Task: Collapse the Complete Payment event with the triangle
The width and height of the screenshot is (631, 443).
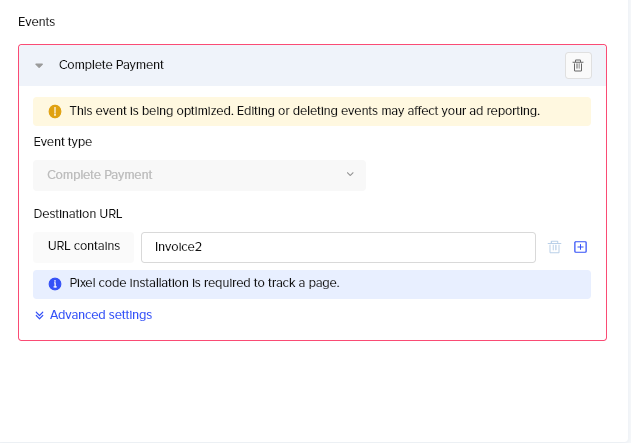Action: click(x=39, y=65)
